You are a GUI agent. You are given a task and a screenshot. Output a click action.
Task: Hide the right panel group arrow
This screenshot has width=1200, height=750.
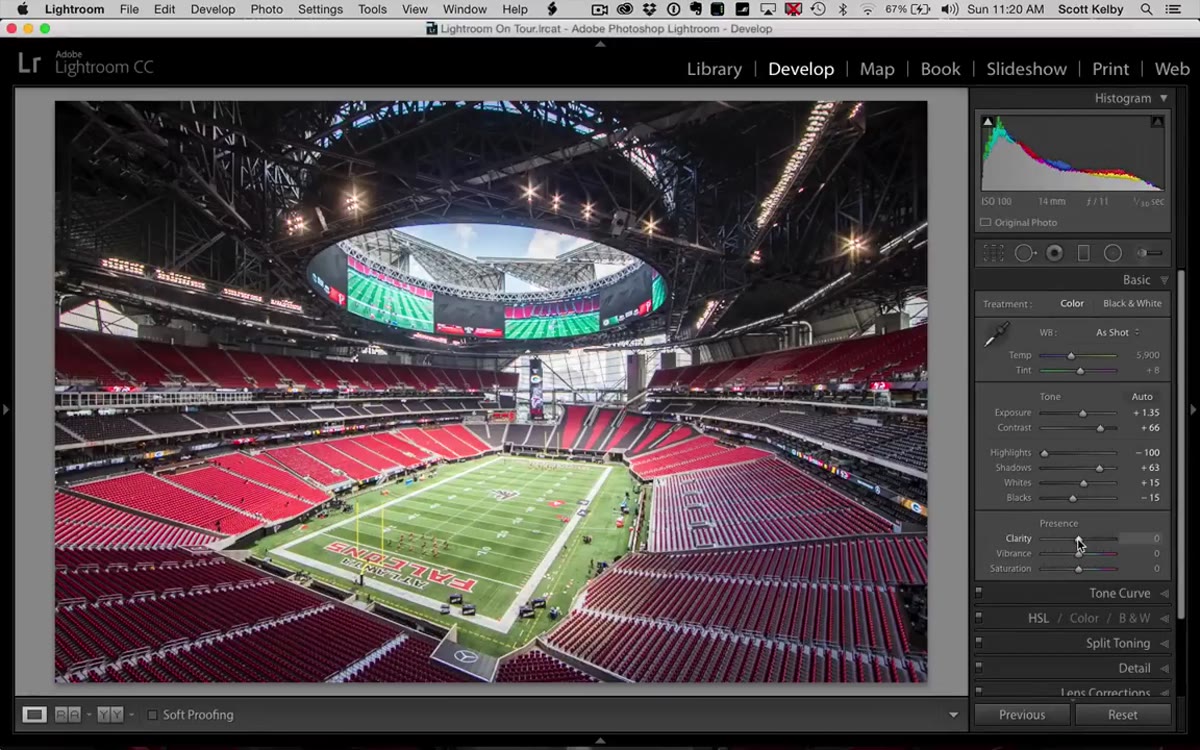pos(1193,409)
